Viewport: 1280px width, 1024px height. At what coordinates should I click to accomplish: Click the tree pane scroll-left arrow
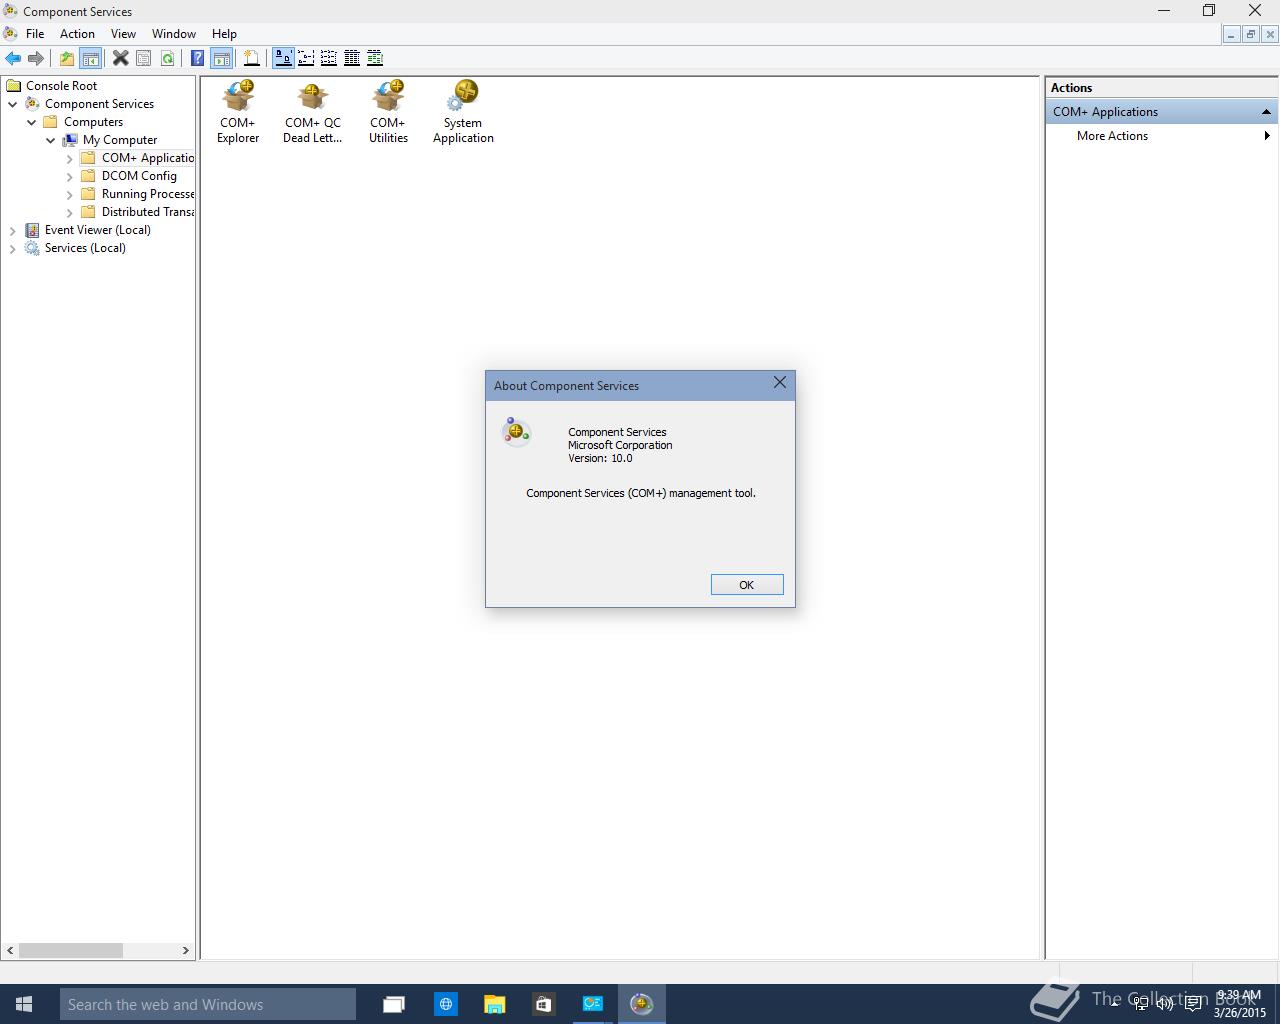tap(11, 950)
